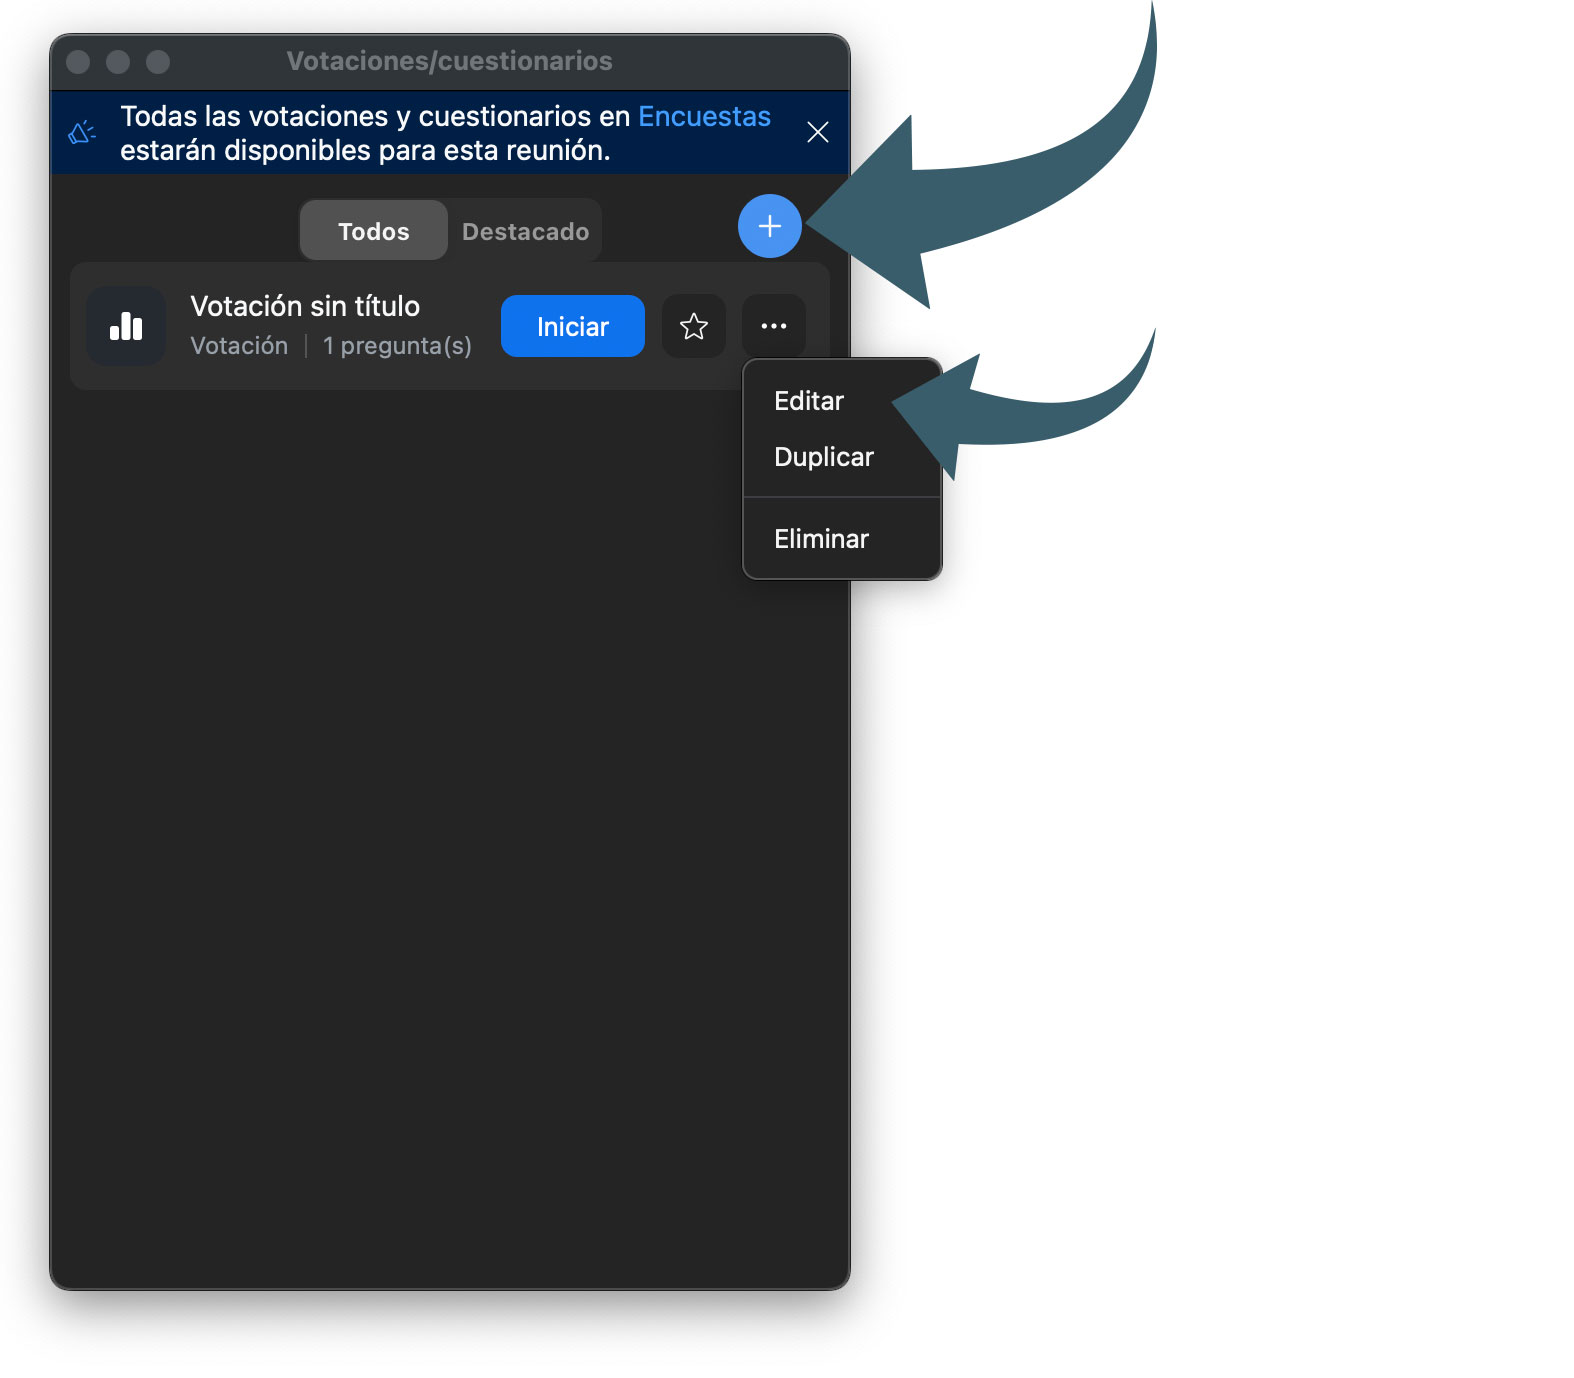Switch to the Todos tab
This screenshot has height=1378, width=1574.
coord(373,231)
